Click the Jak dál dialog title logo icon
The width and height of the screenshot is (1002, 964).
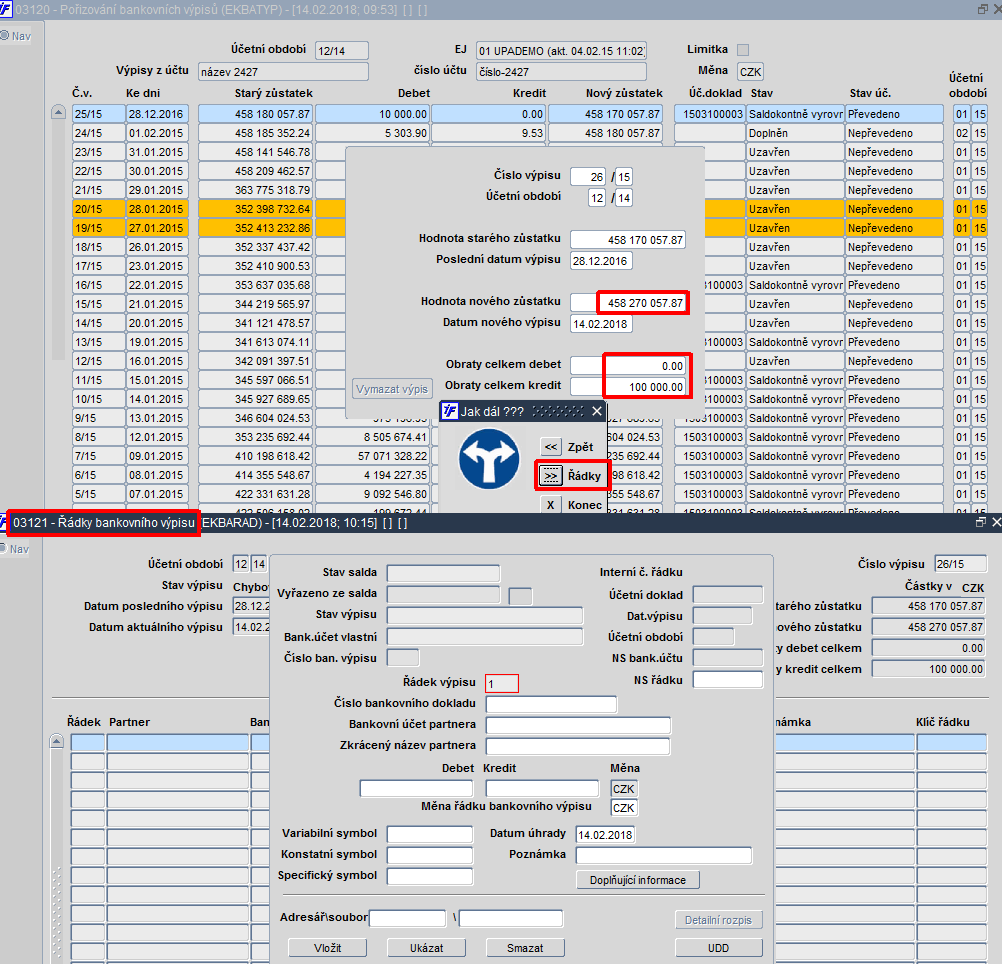click(x=450, y=411)
